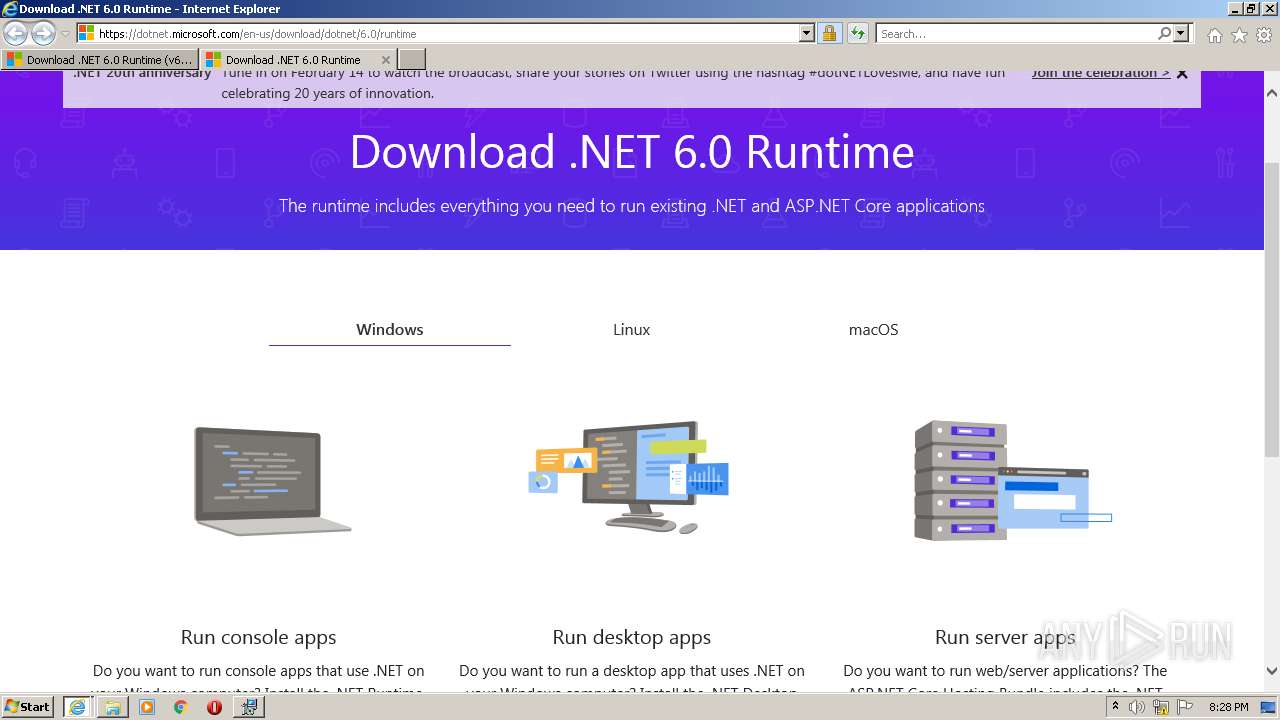
Task: Click the Run console apps heading
Action: click(x=258, y=637)
